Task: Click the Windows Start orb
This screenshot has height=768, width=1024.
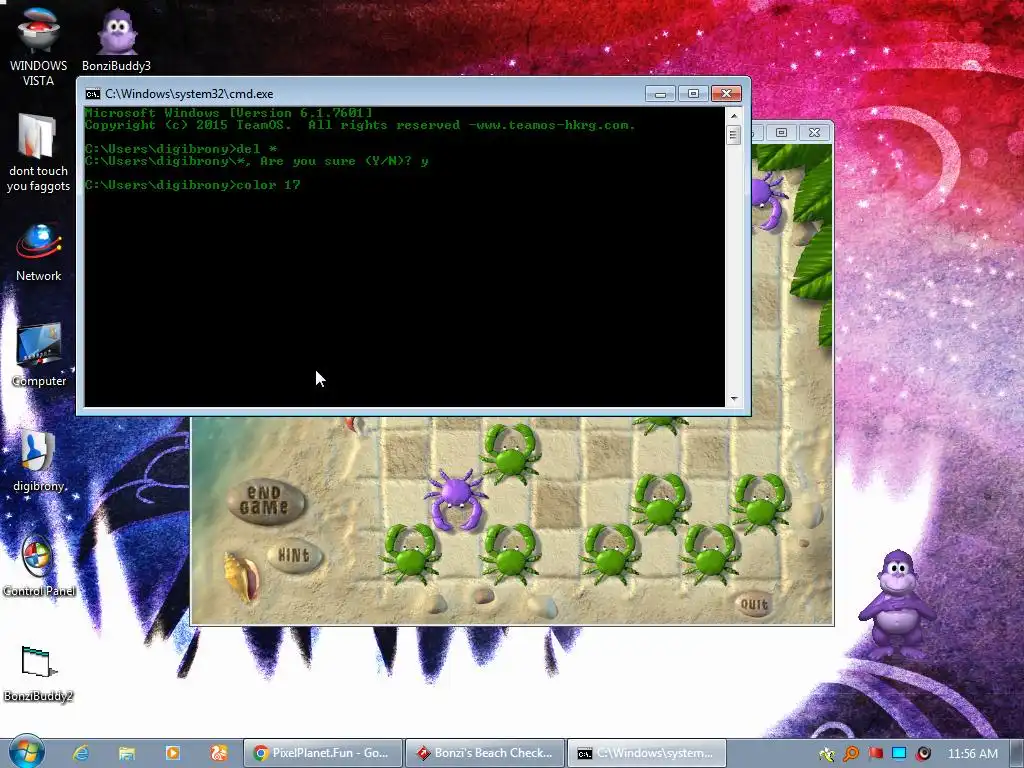Action: 26,752
